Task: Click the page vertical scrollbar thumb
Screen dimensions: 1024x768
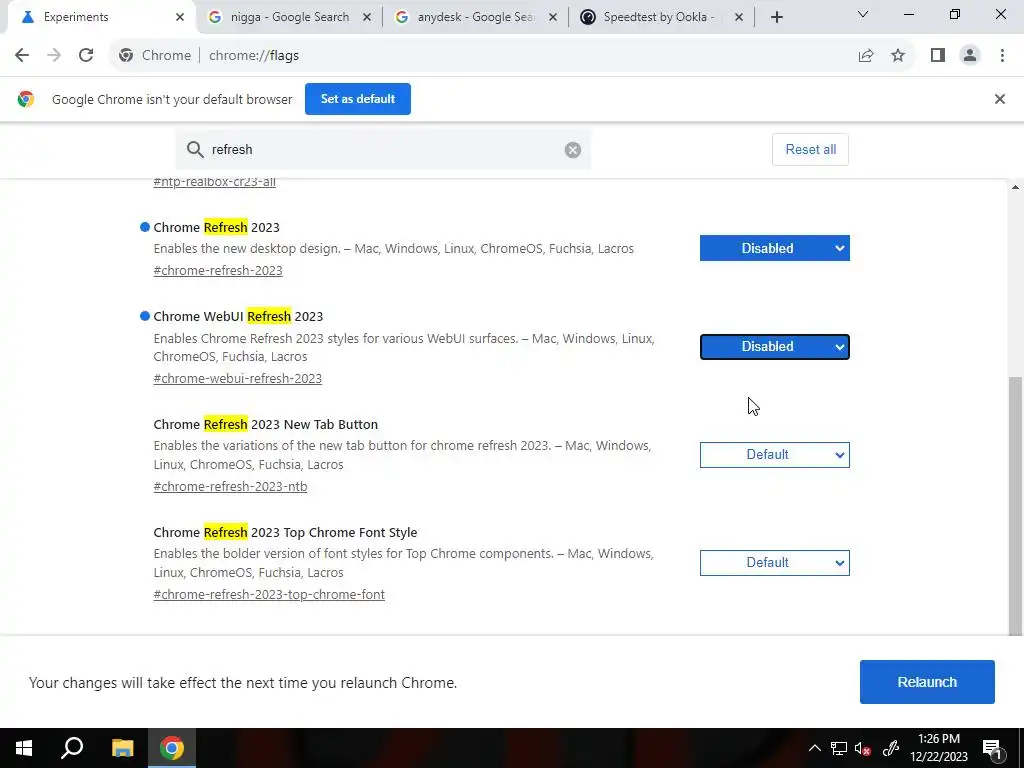Action: 1015,505
